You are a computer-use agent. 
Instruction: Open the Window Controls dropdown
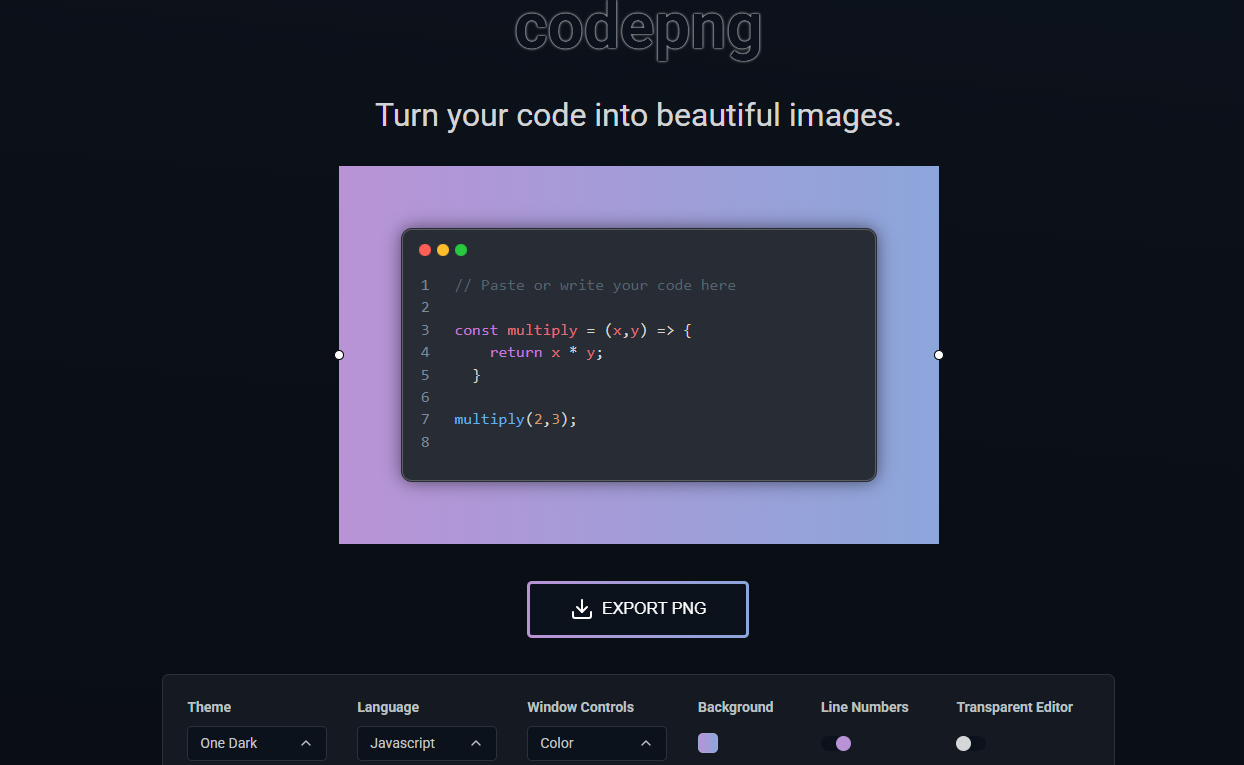tap(596, 743)
